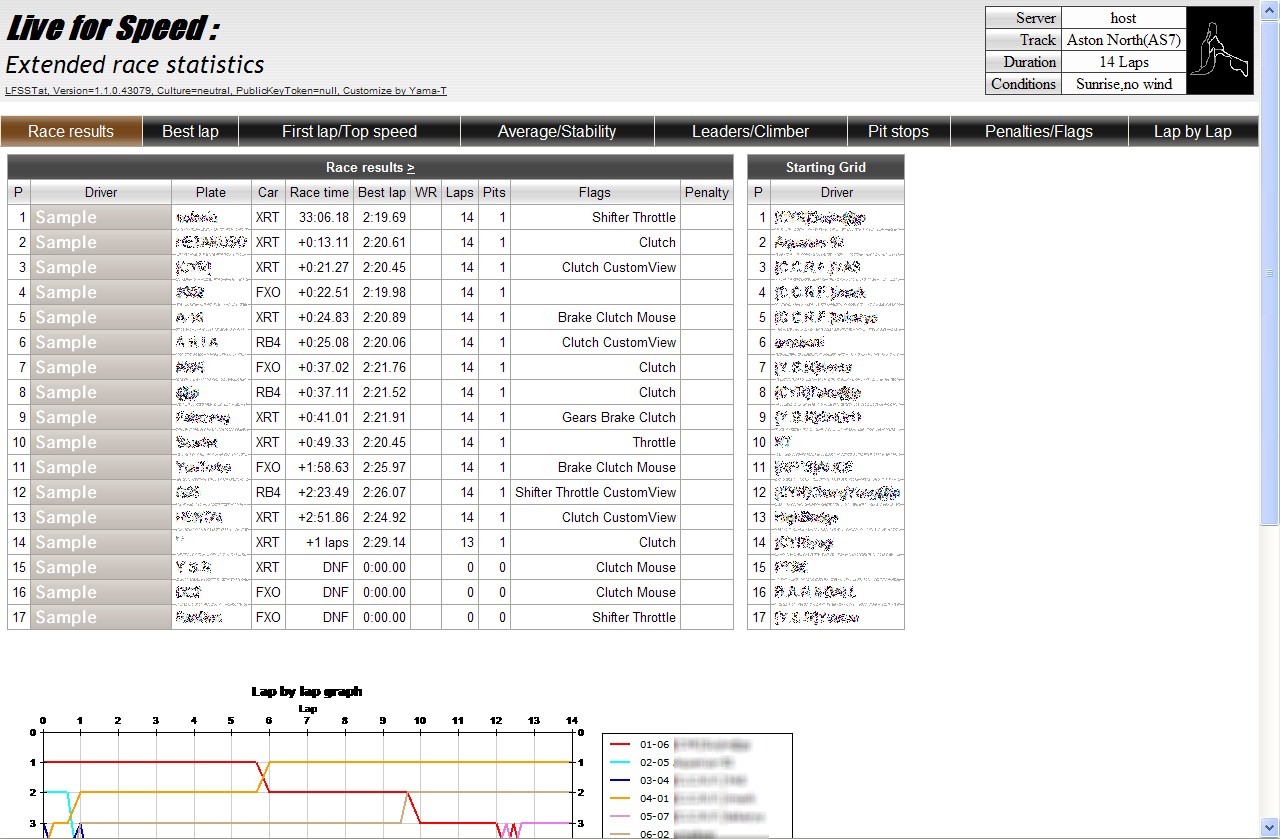The image size is (1280, 839).
Task: Click the +2:51.86 race time cell
Action: pyautogui.click(x=320, y=517)
